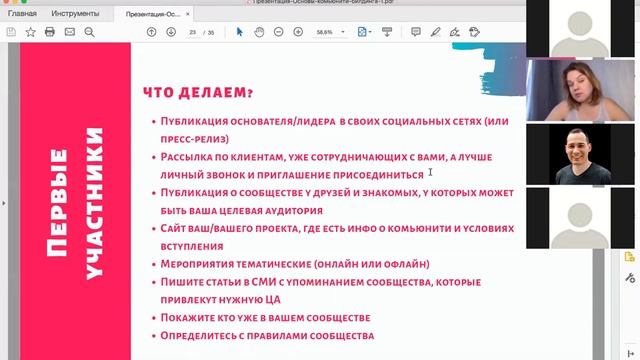The height and width of the screenshot is (360, 640).
Task: Click the bullet 'Рассылка по клиентам'
Action: 326,166
